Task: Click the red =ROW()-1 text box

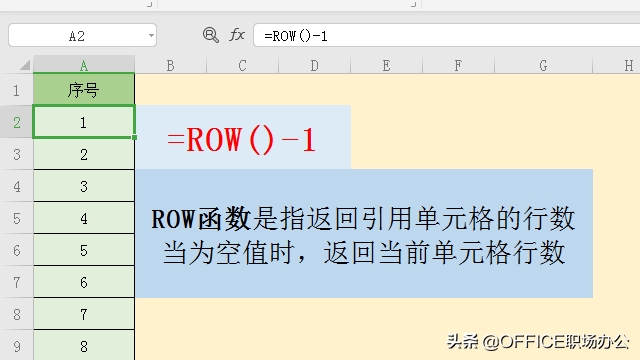Action: [243, 137]
